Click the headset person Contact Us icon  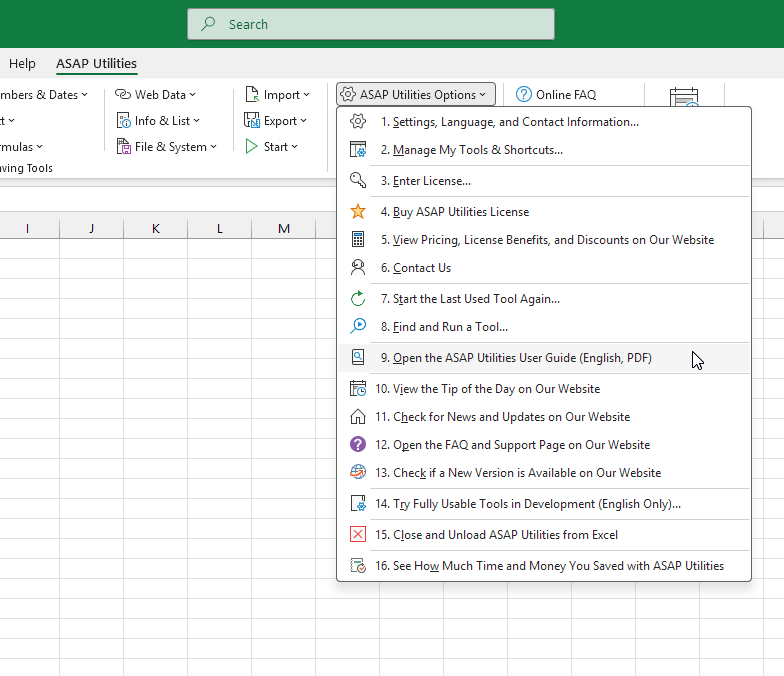click(x=358, y=268)
